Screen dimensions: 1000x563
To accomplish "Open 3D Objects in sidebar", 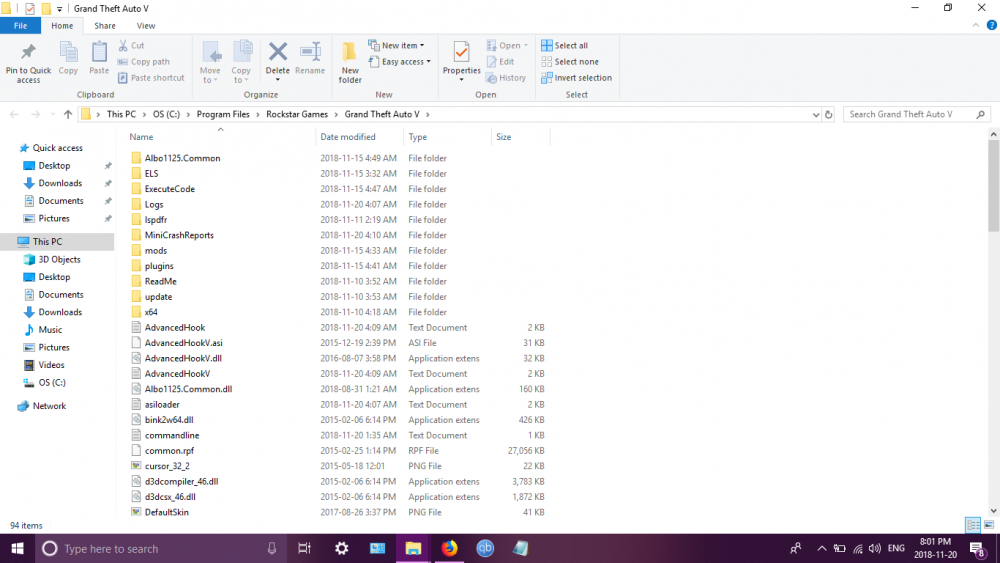I will point(59,260).
